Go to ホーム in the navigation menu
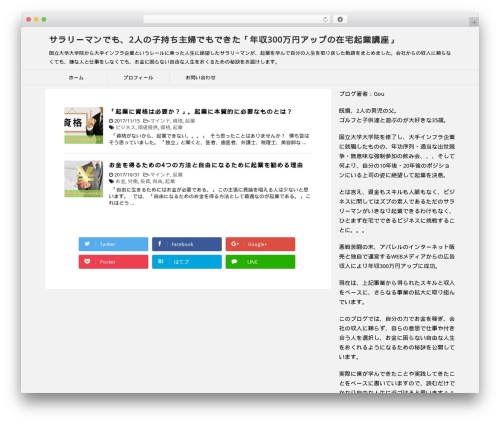Screen dimensions: 500x423 tap(76, 78)
